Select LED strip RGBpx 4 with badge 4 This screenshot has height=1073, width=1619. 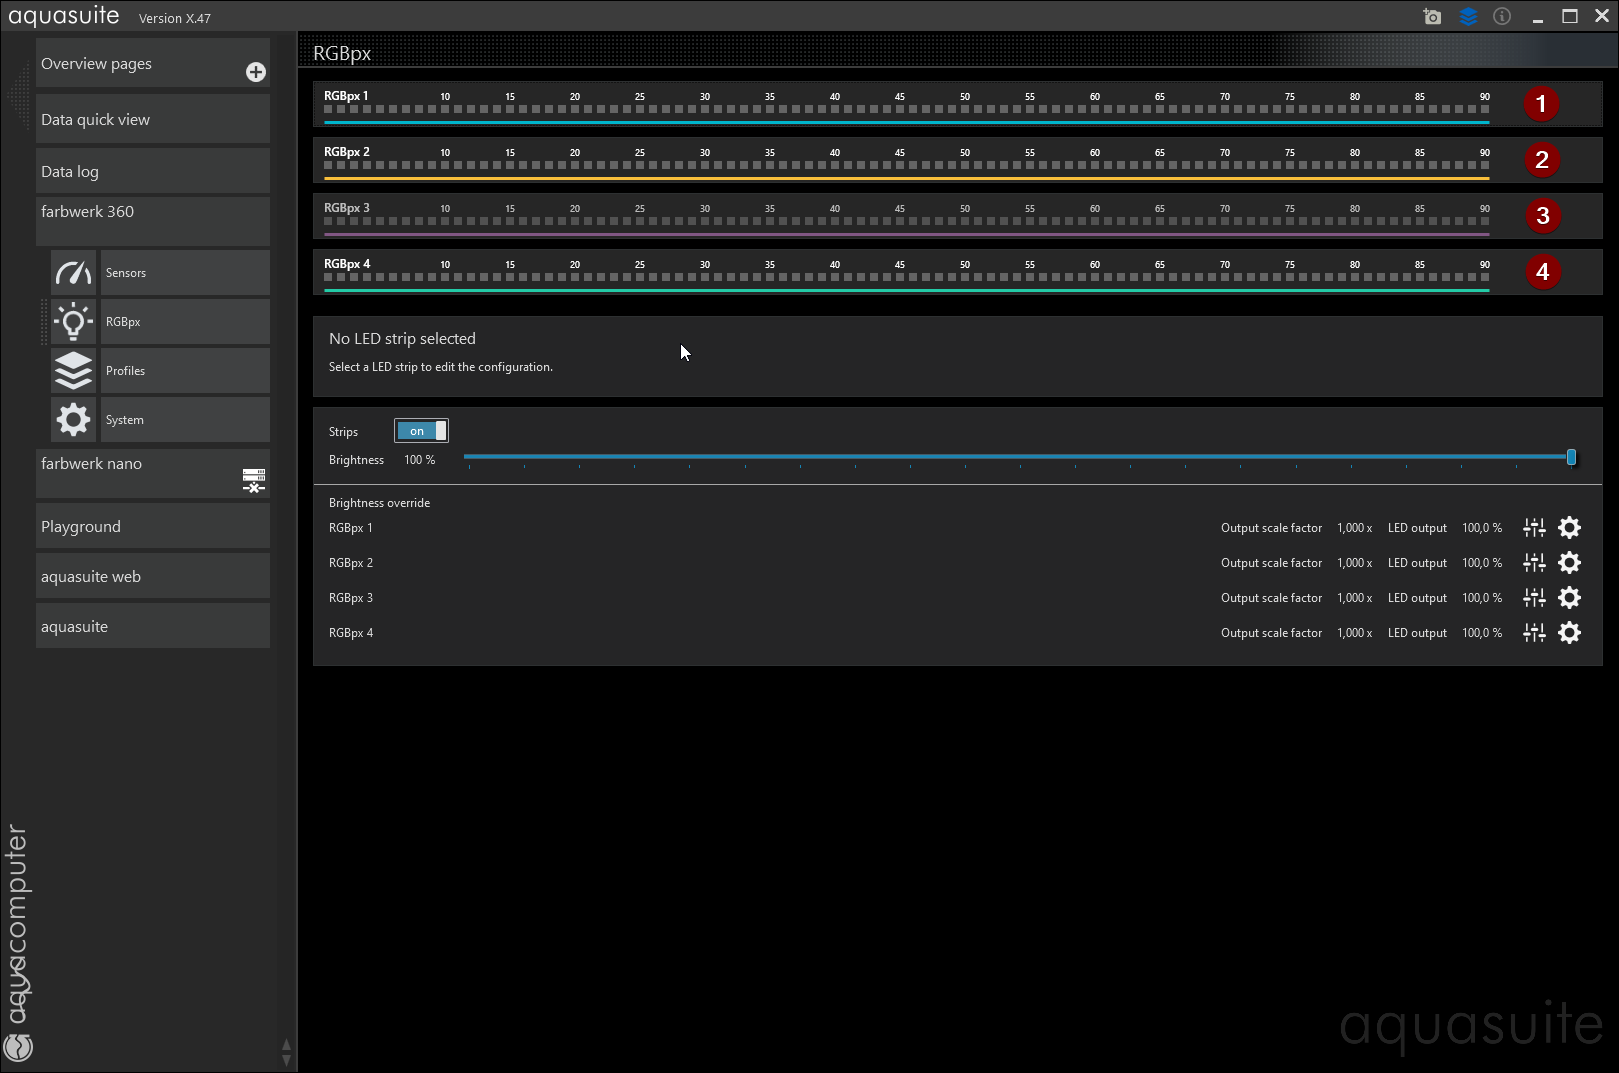(x=1542, y=272)
